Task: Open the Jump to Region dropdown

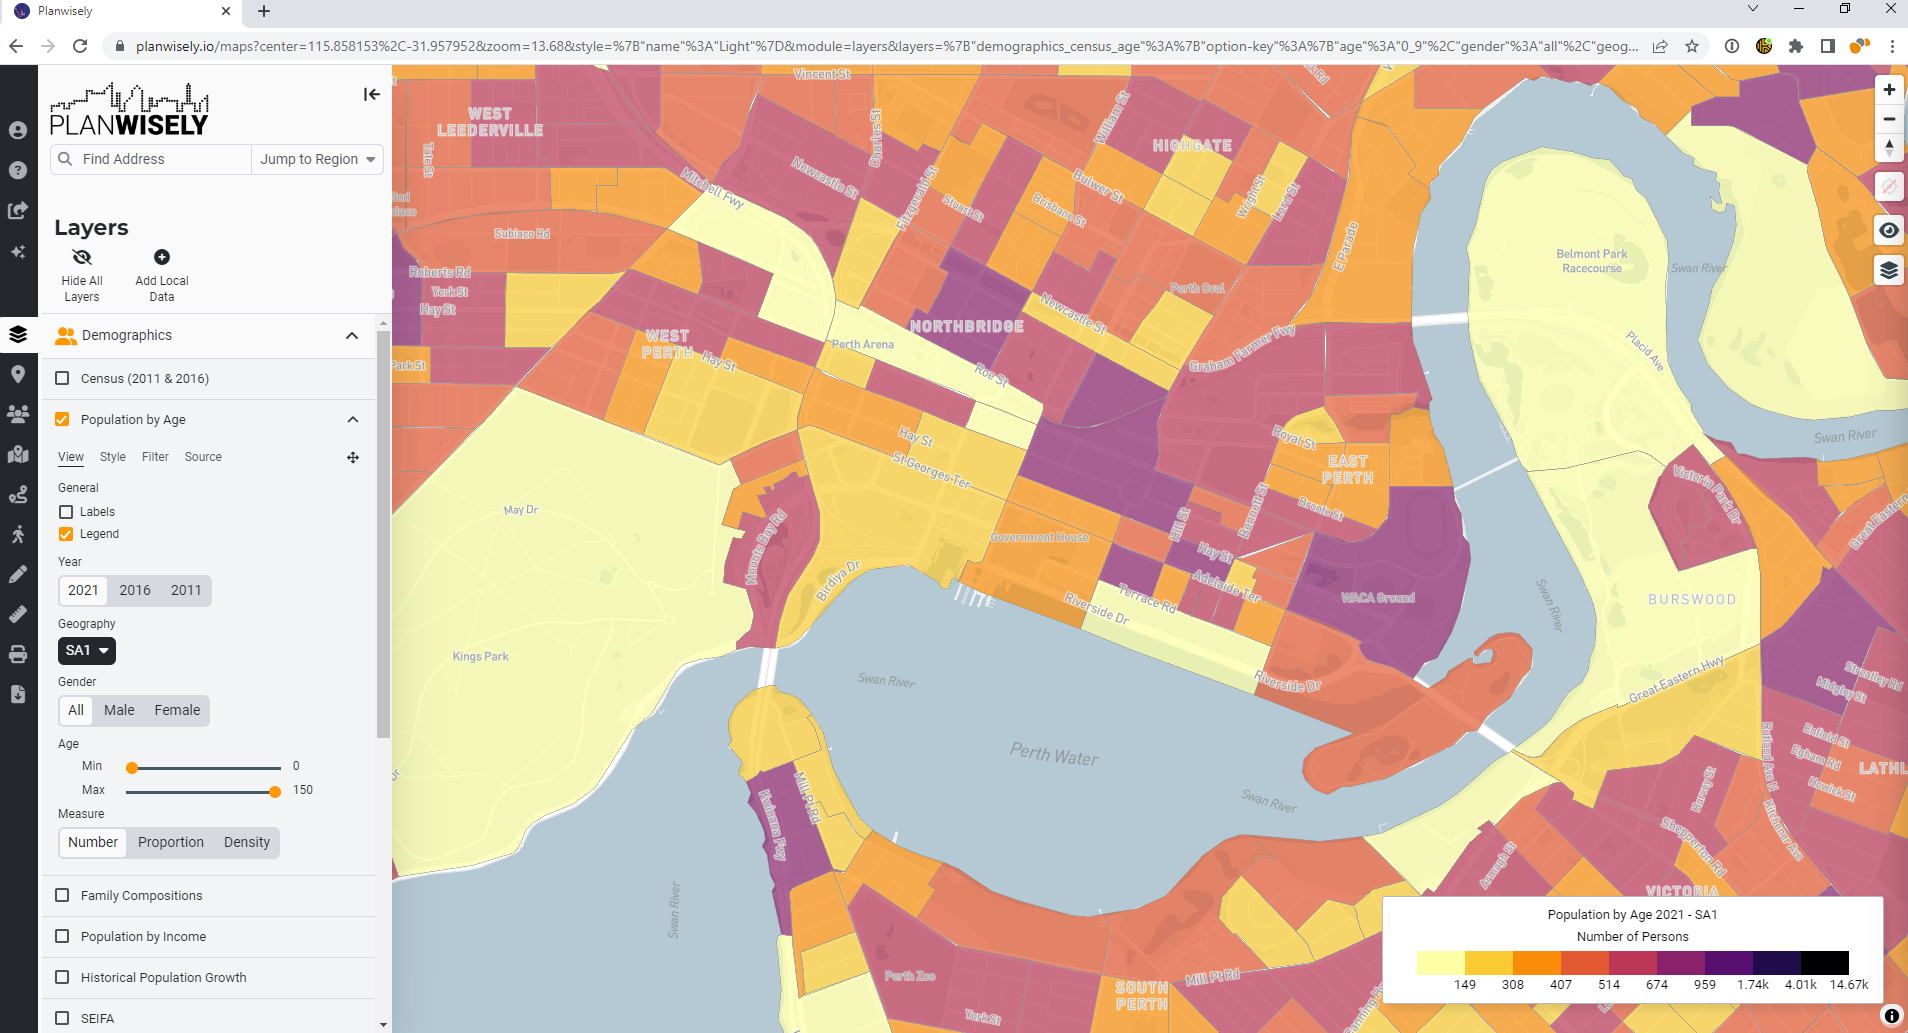Action: [317, 159]
